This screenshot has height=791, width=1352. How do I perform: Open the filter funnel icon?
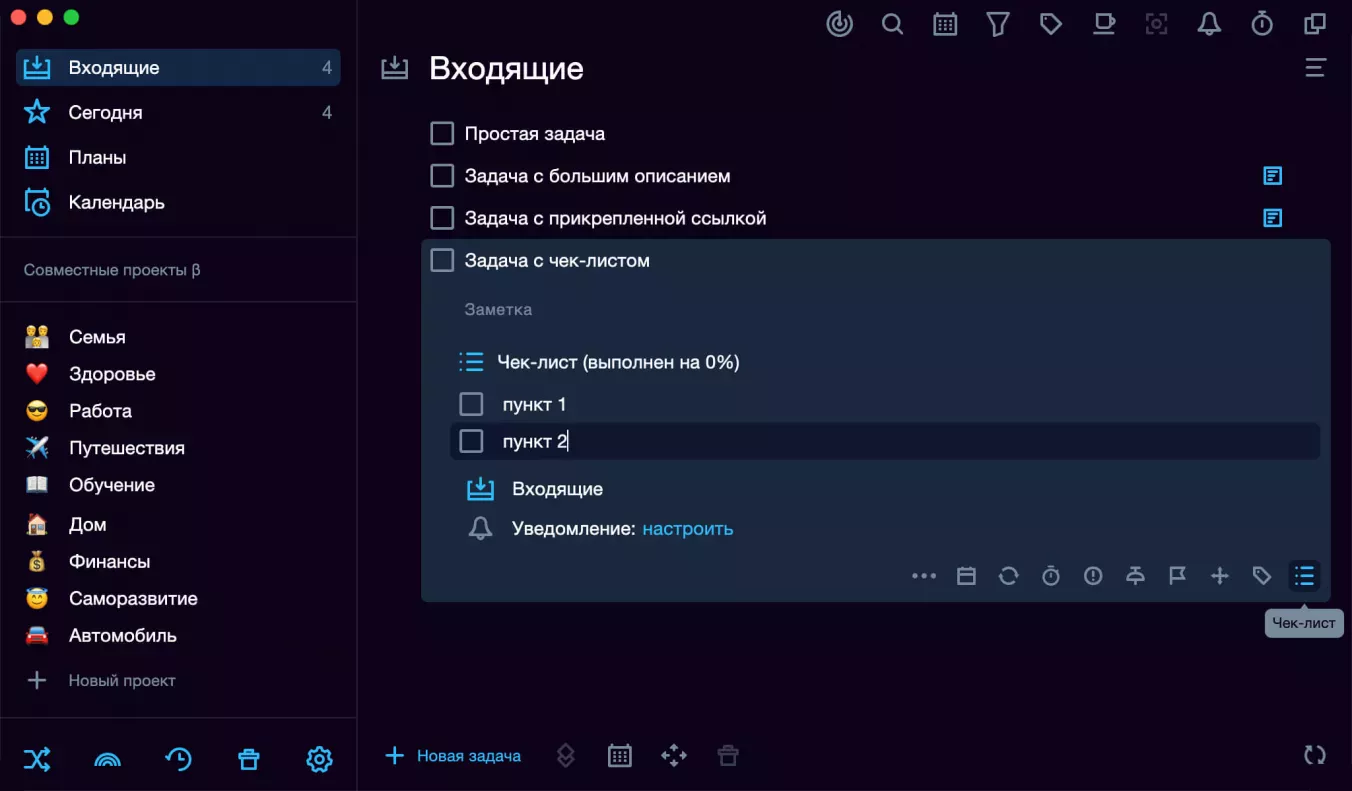[x=997, y=23]
